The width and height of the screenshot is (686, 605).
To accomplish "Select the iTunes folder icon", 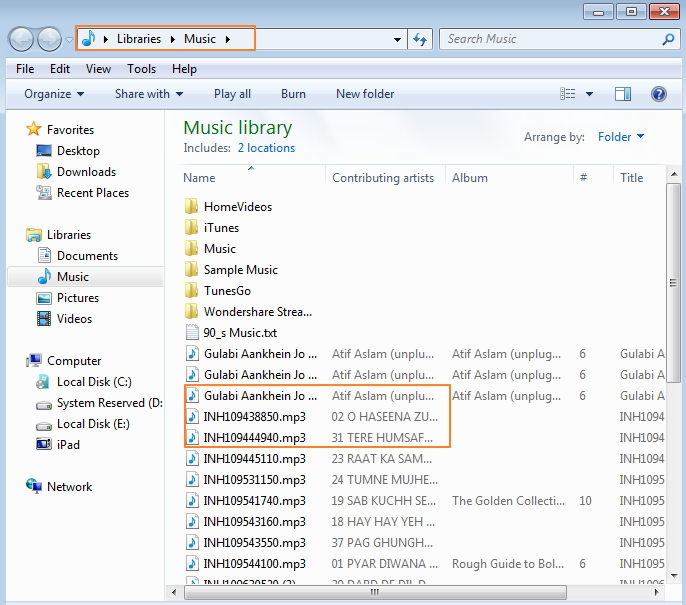I will 191,227.
